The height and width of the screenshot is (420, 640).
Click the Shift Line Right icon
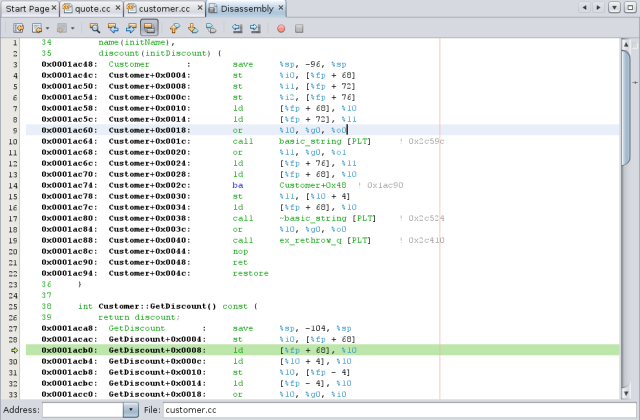click(256, 28)
